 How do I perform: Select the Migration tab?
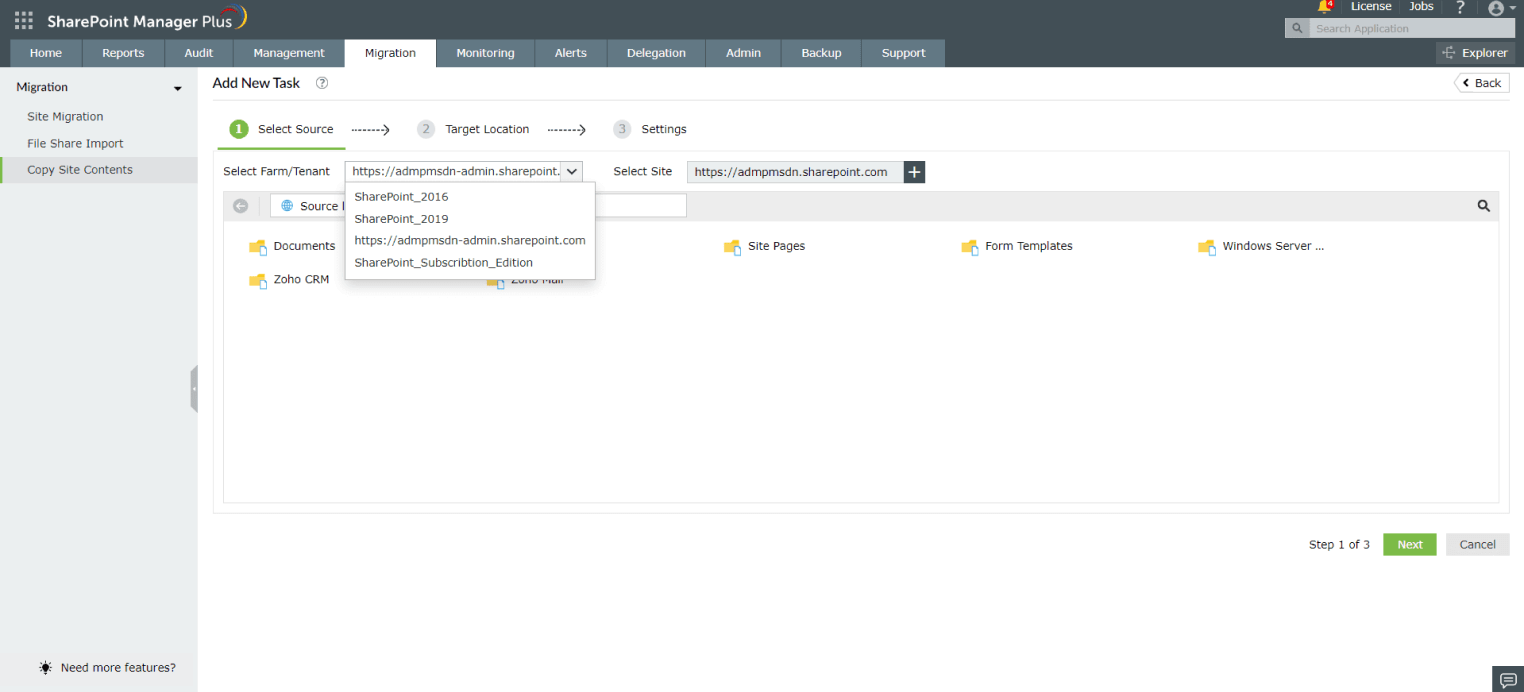tap(390, 53)
